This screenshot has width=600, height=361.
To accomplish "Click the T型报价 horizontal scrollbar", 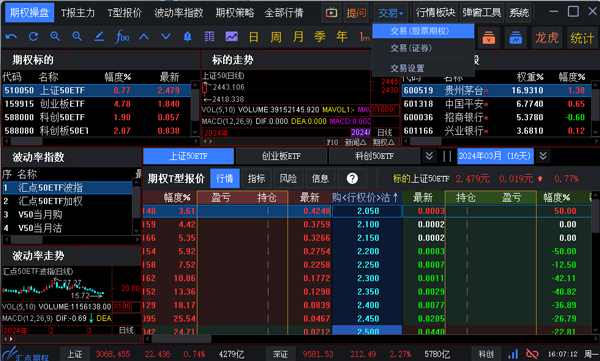I will [370, 339].
